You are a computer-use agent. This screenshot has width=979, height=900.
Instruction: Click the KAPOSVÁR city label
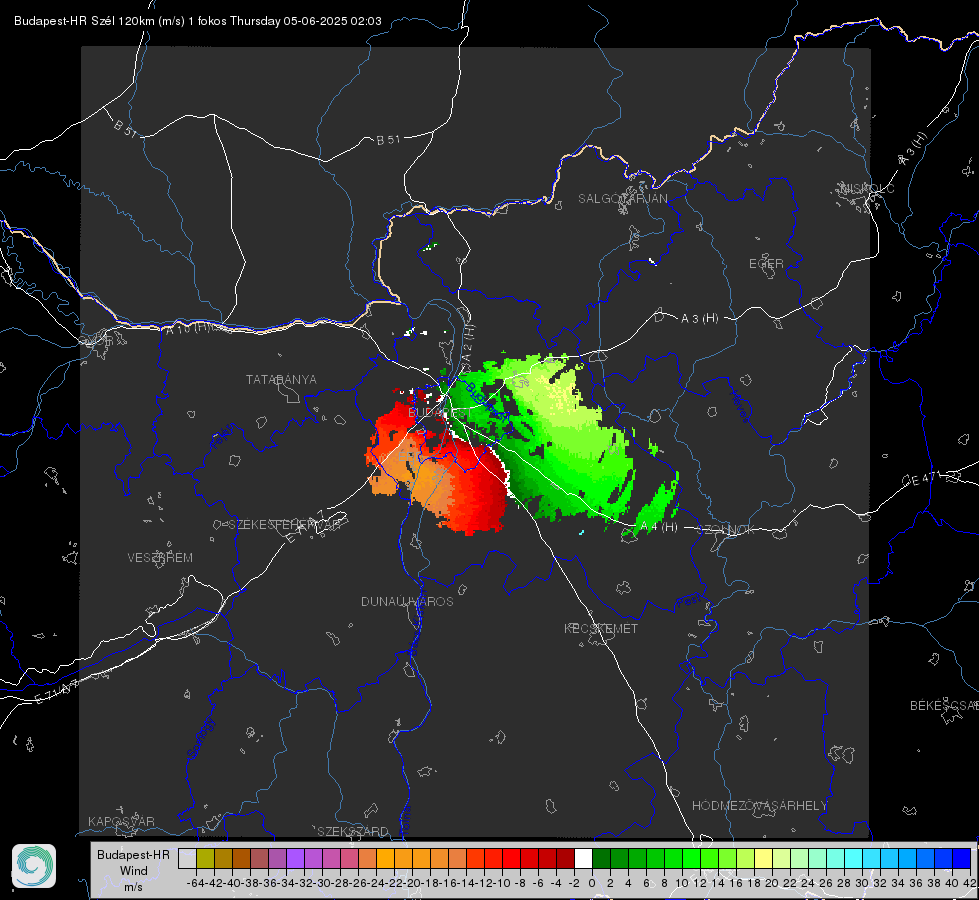(121, 821)
